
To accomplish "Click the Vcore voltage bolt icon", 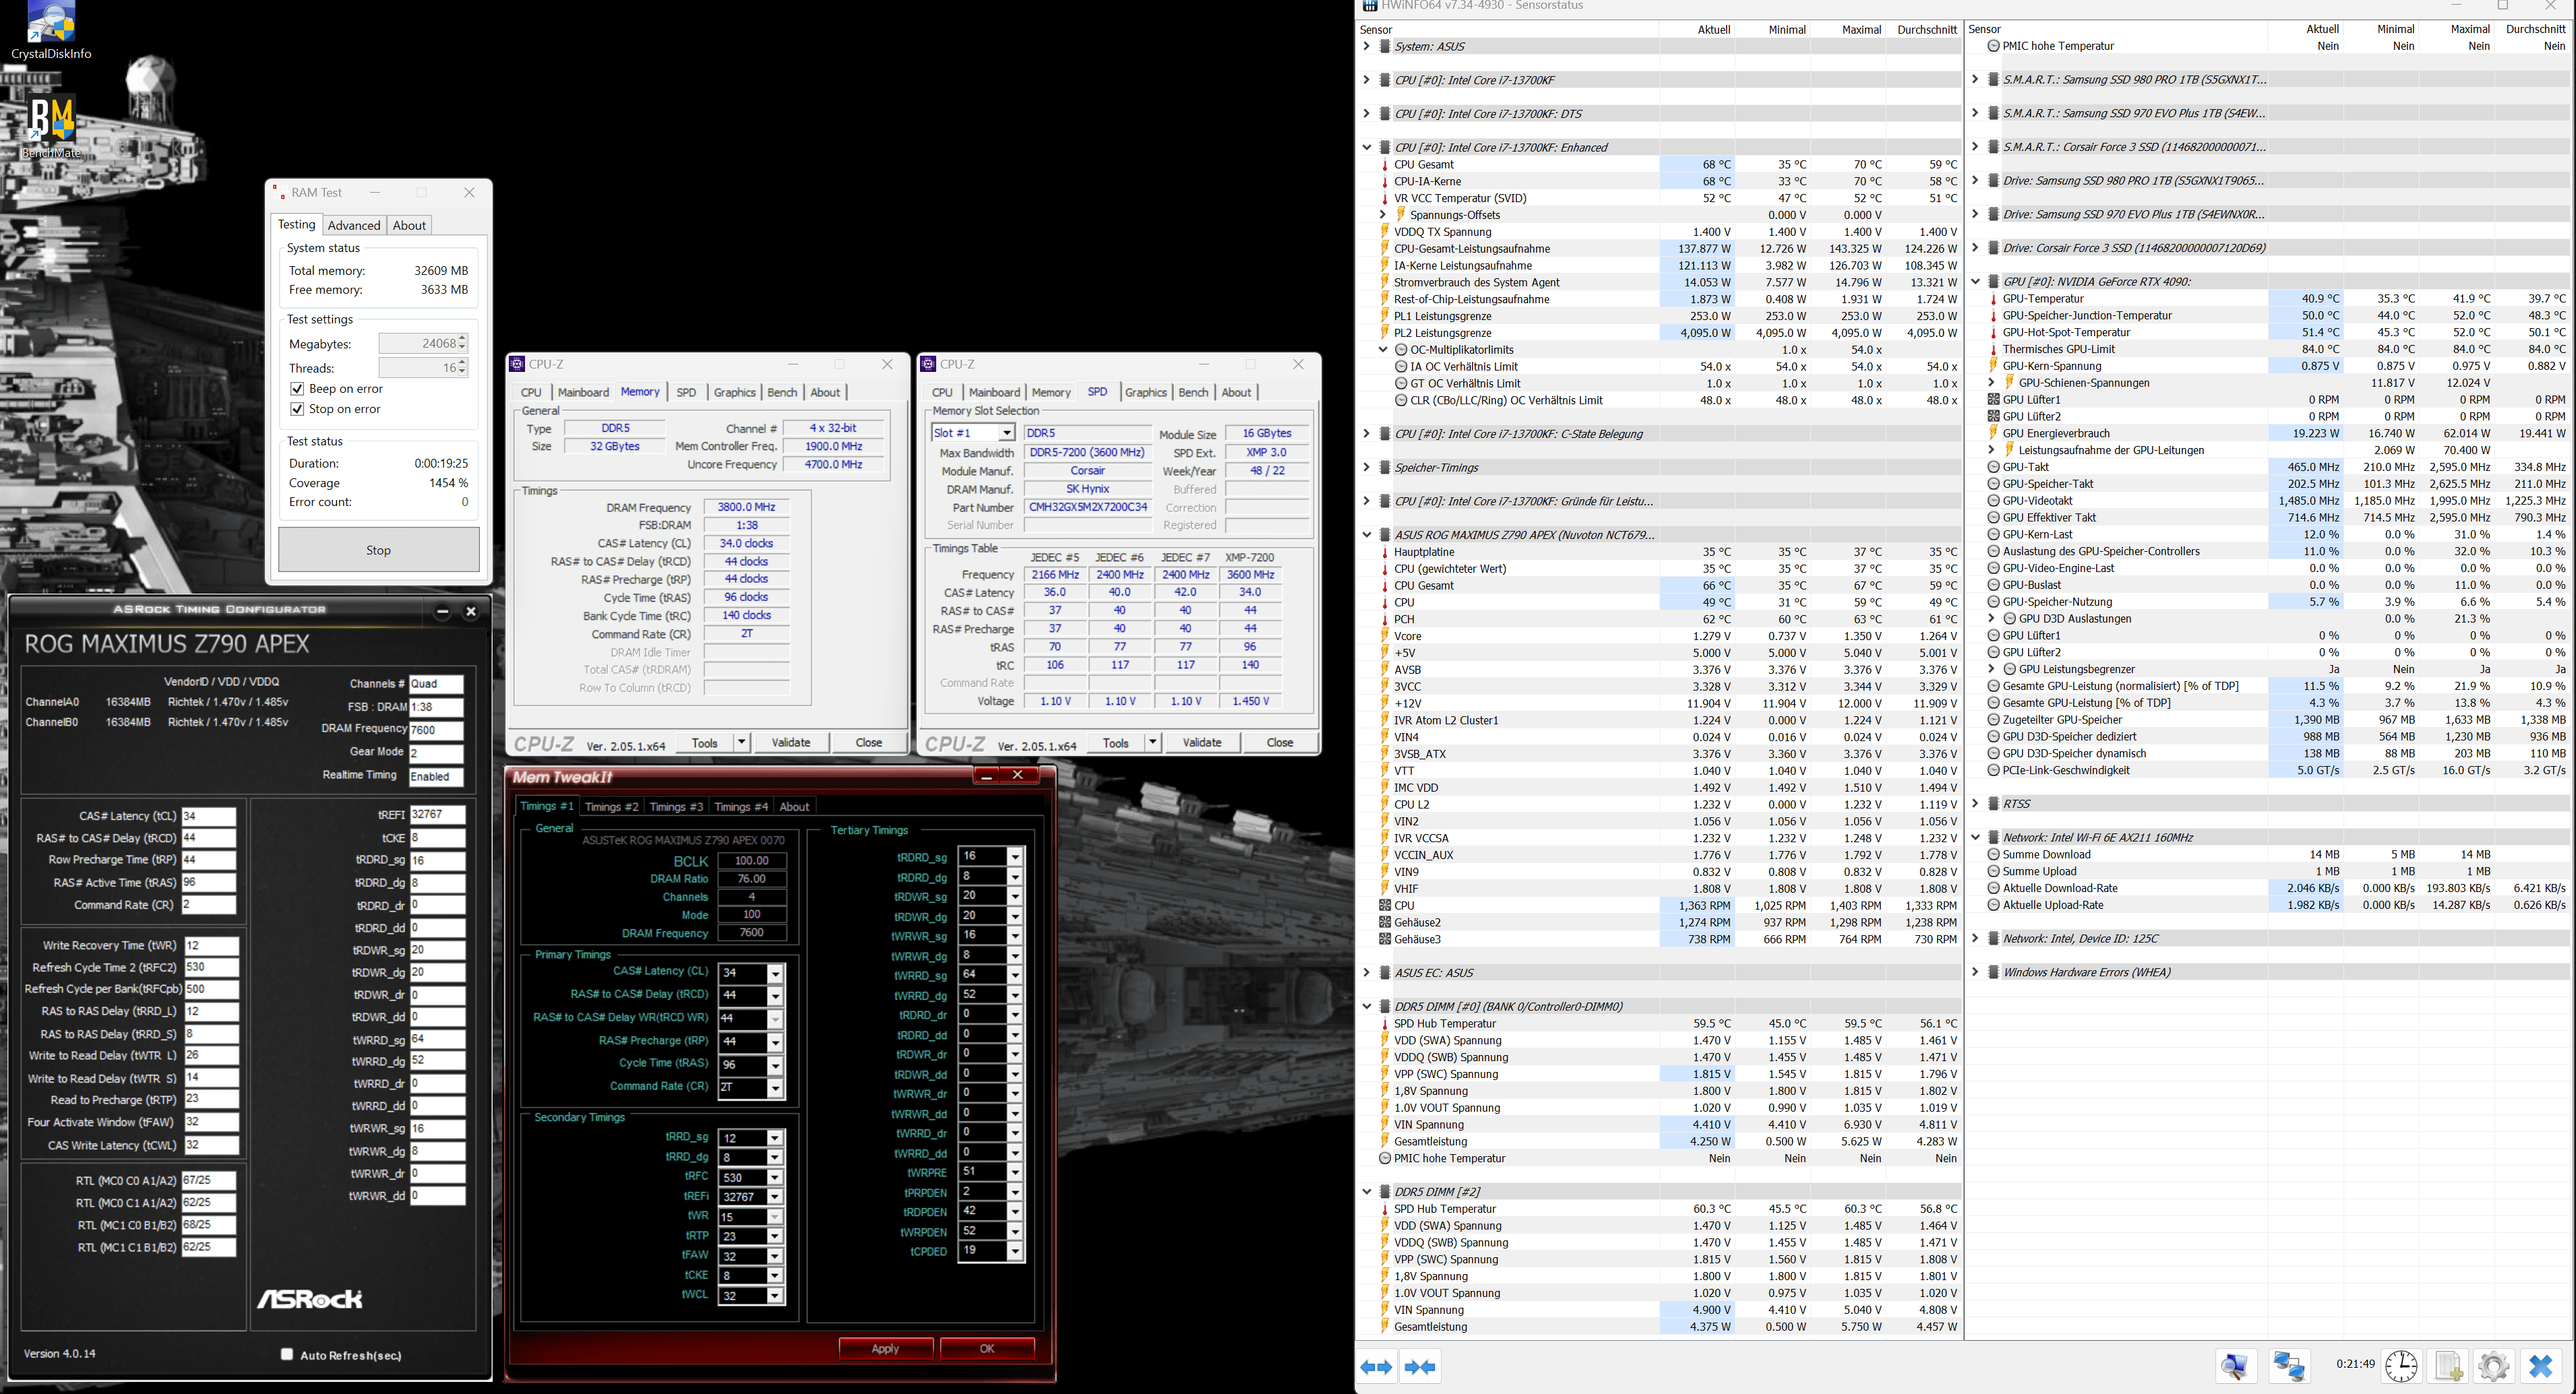I will tap(1384, 636).
